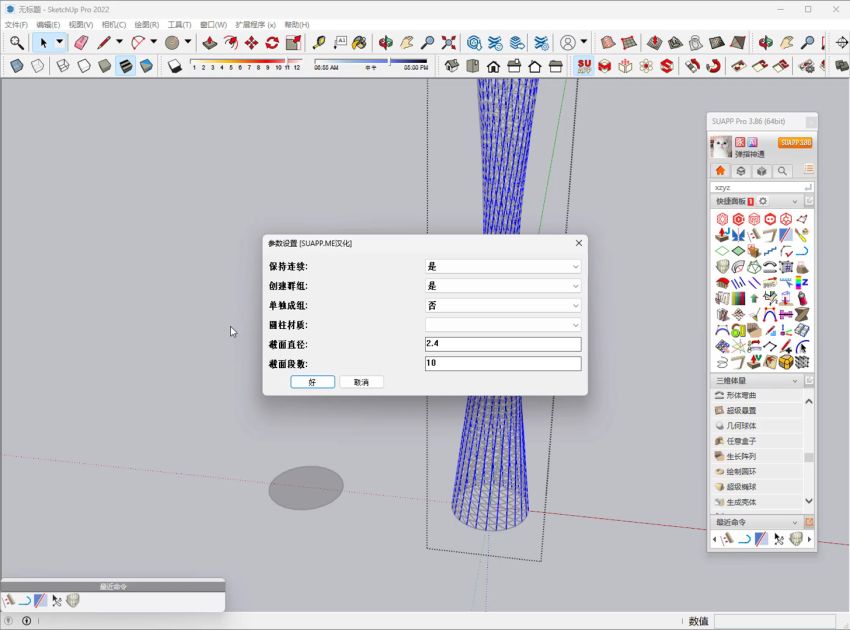Click the 取消 cancel button
Viewport: 850px width, 630px height.
coord(362,382)
